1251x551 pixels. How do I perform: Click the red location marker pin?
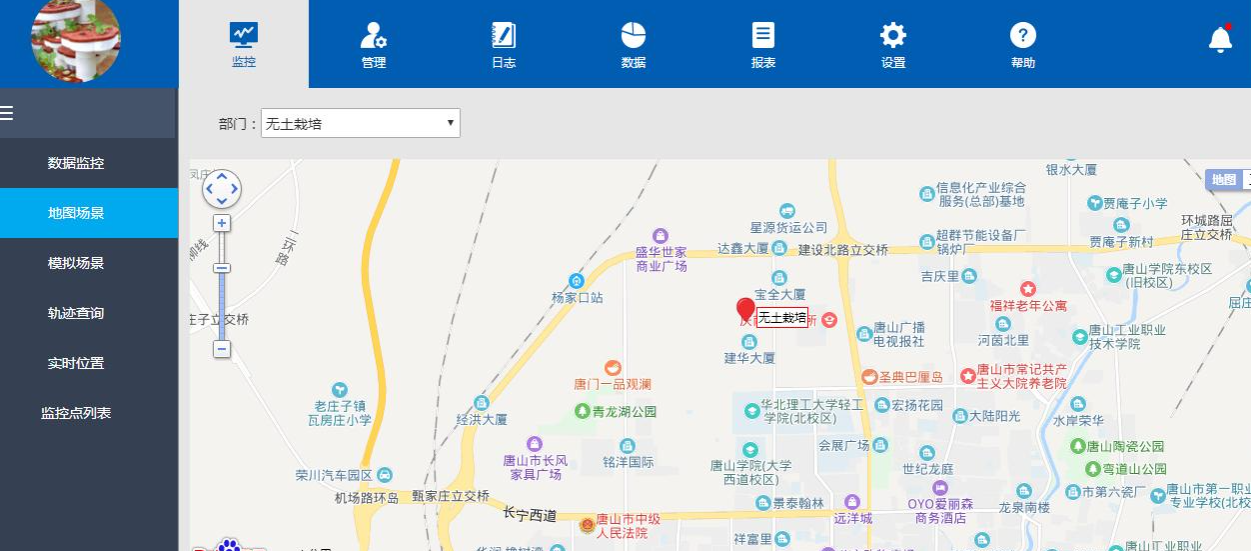[x=745, y=311]
